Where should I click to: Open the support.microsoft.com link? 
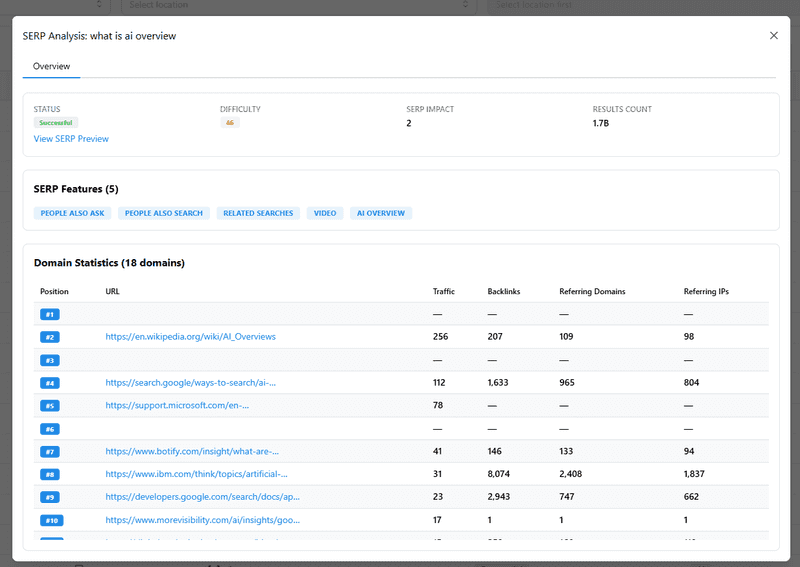(177, 406)
